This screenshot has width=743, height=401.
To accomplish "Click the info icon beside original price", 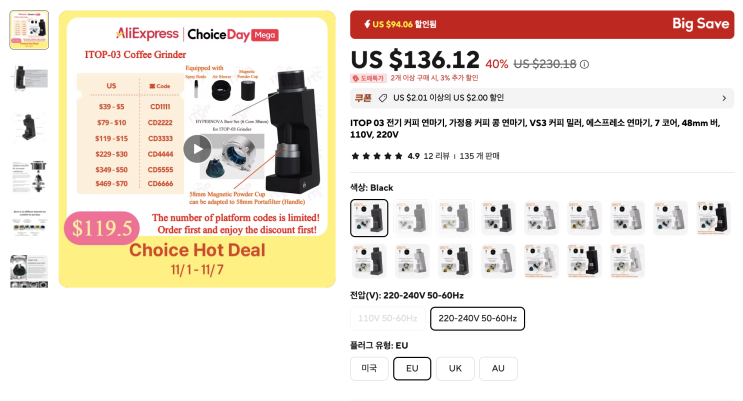I will [585, 64].
